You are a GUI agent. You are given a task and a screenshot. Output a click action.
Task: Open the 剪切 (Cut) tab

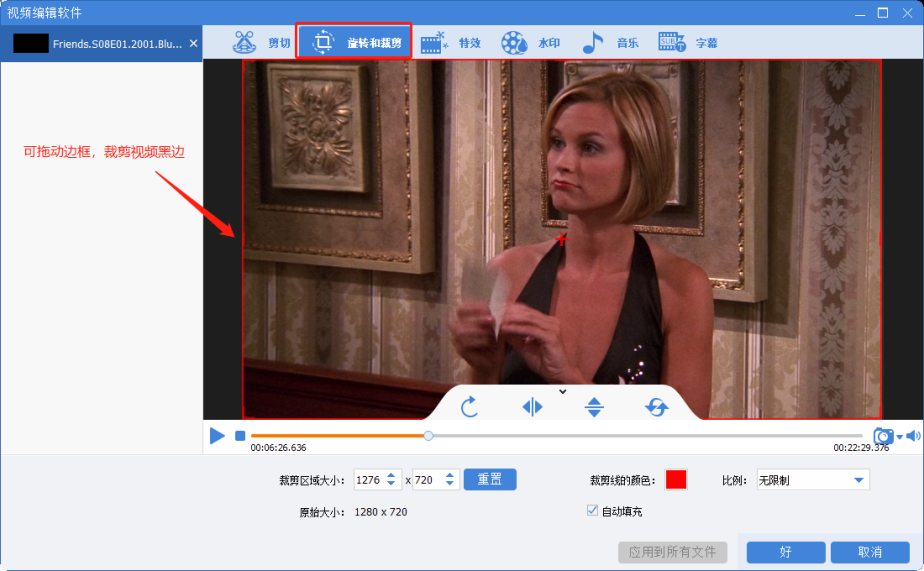tap(262, 42)
